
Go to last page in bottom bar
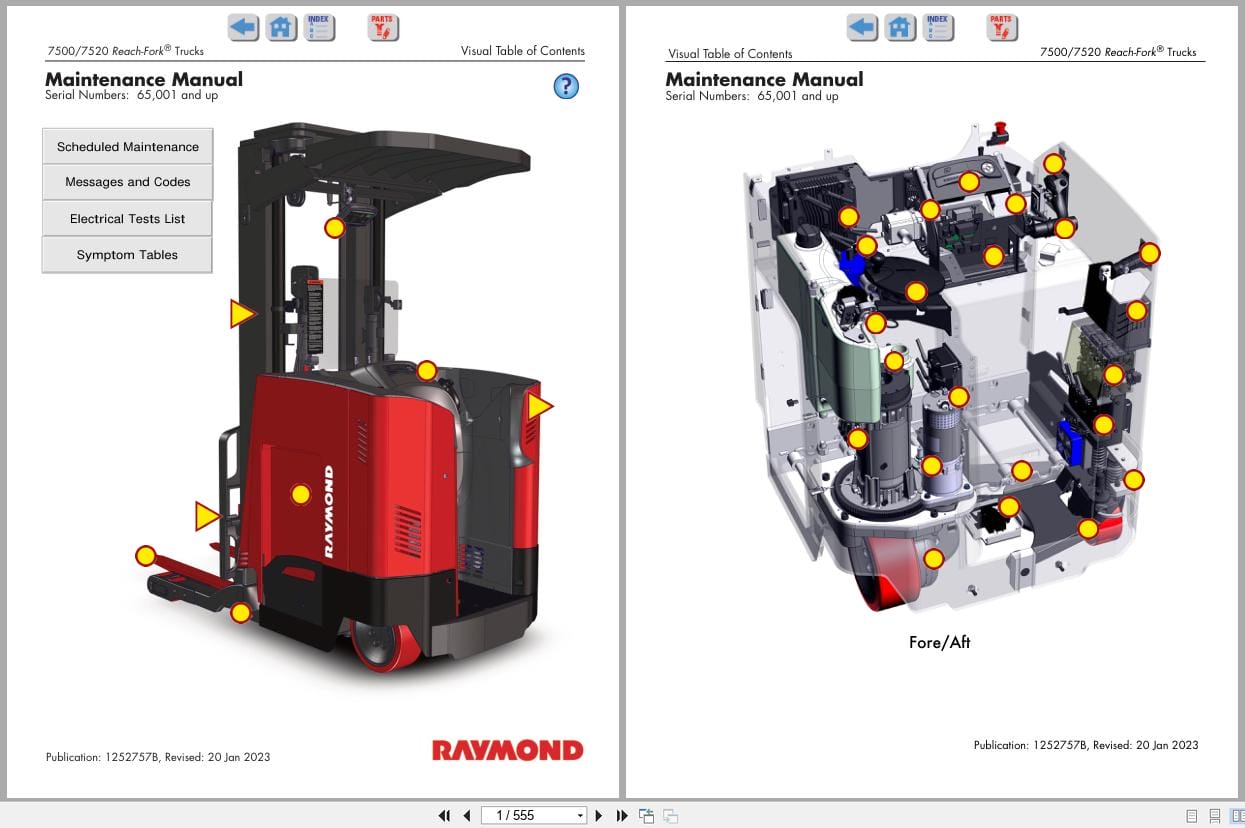click(621, 816)
